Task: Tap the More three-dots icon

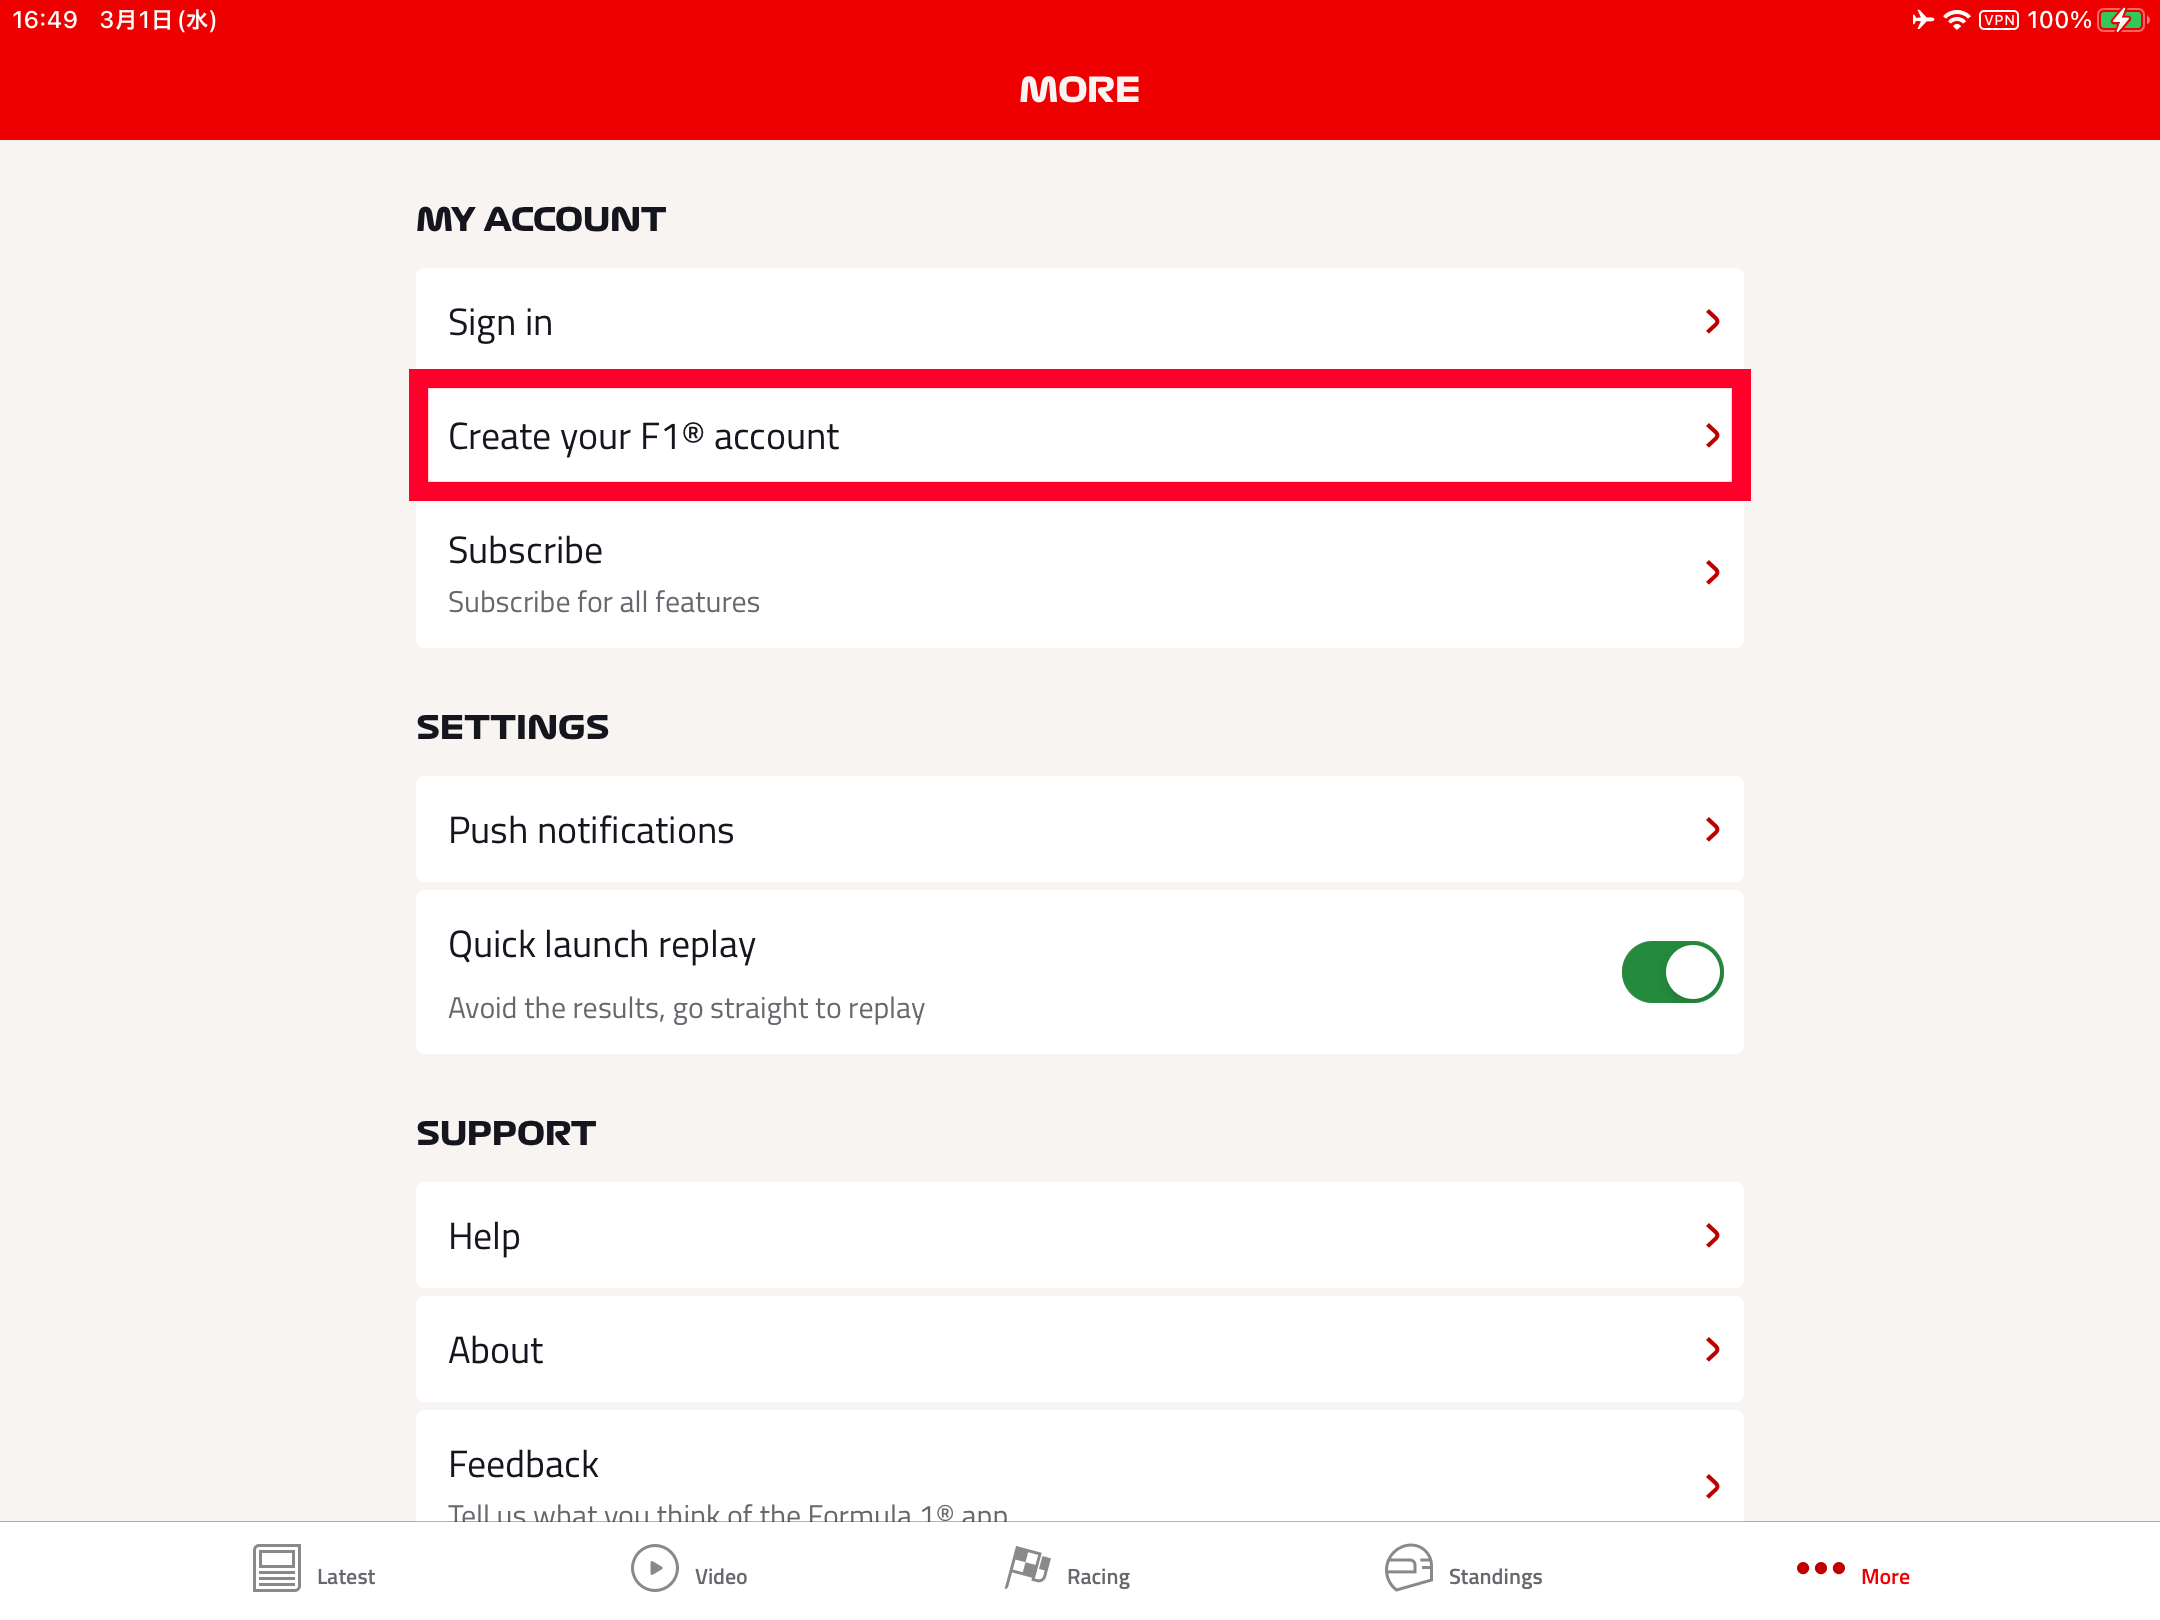Action: [1820, 1568]
